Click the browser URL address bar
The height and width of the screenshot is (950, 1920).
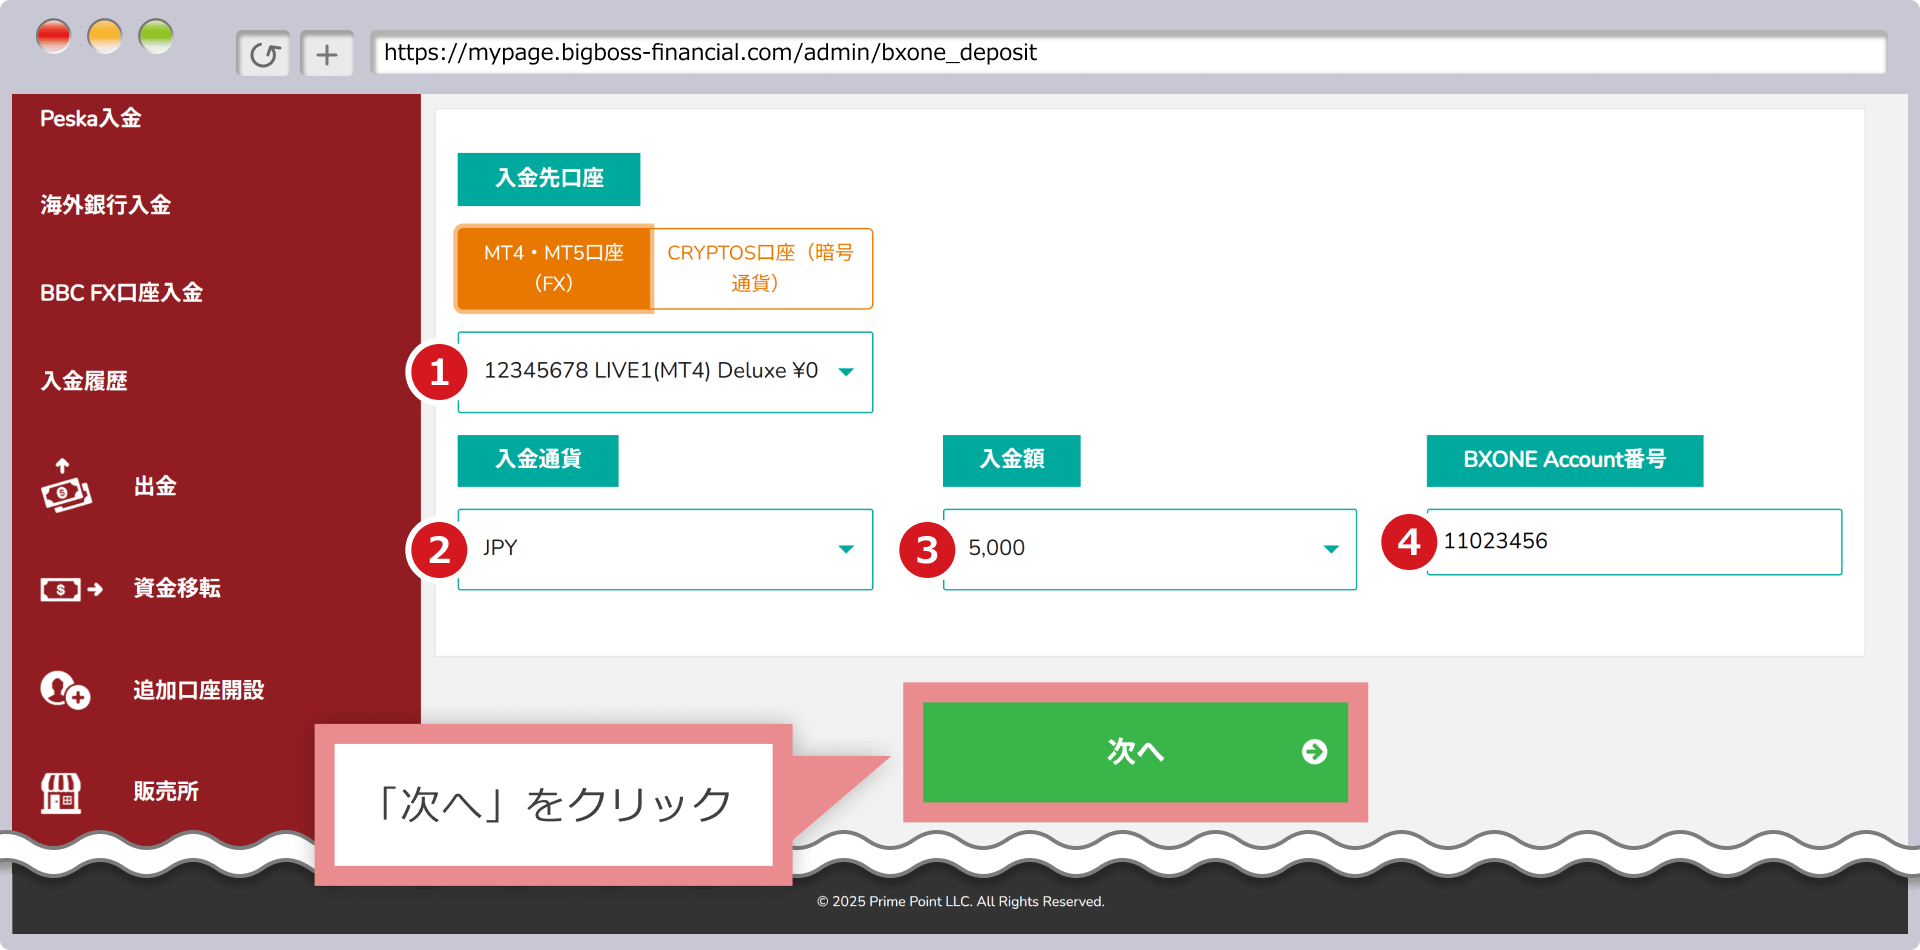[x=1127, y=53]
